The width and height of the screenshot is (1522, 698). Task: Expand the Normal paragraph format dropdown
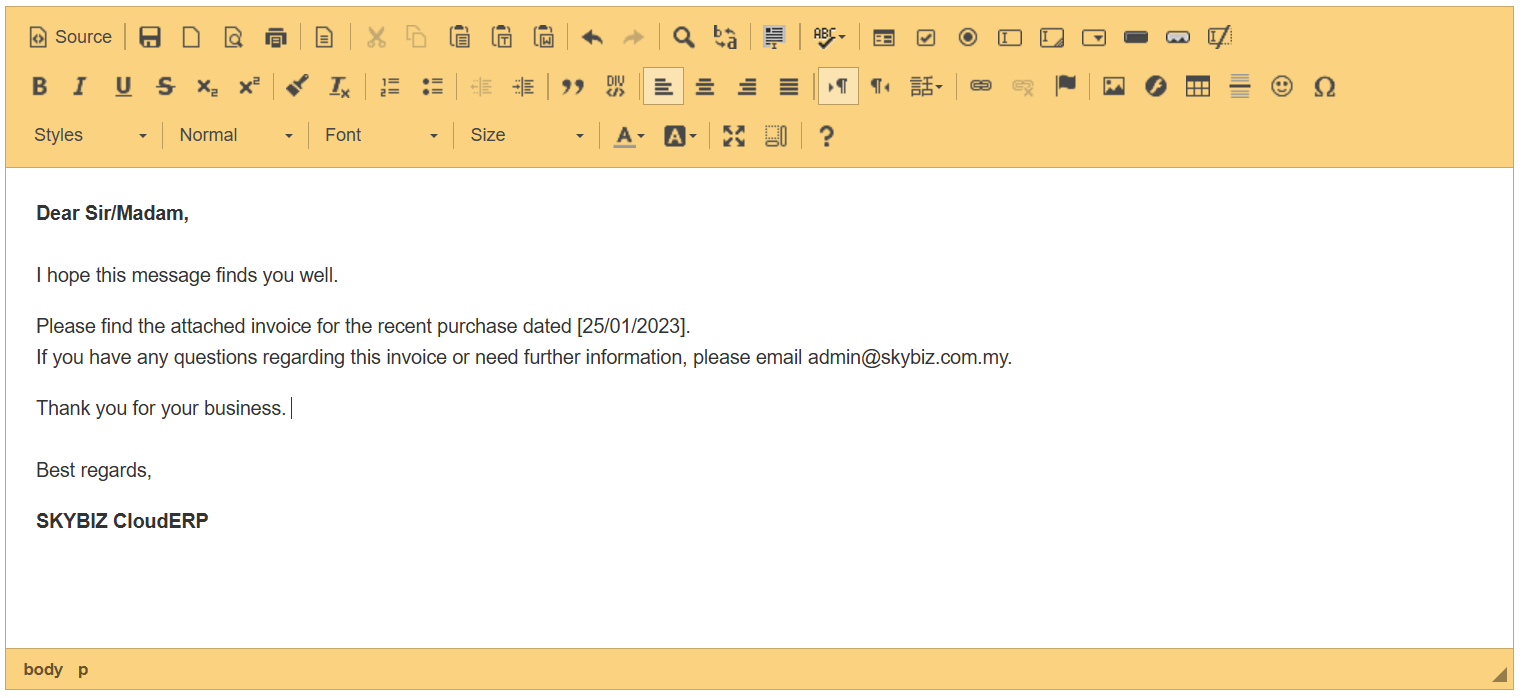click(x=236, y=135)
